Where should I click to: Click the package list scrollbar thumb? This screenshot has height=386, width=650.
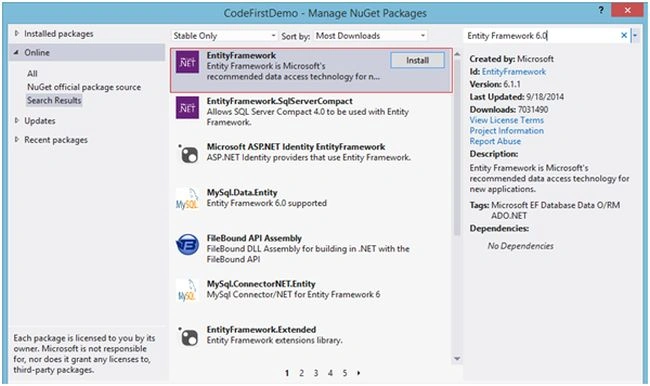tap(457, 147)
